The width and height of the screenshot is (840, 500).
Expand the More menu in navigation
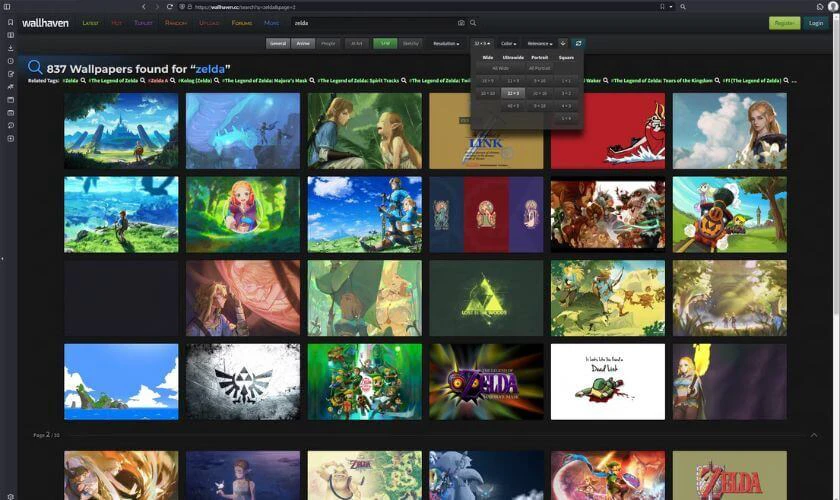[x=272, y=23]
